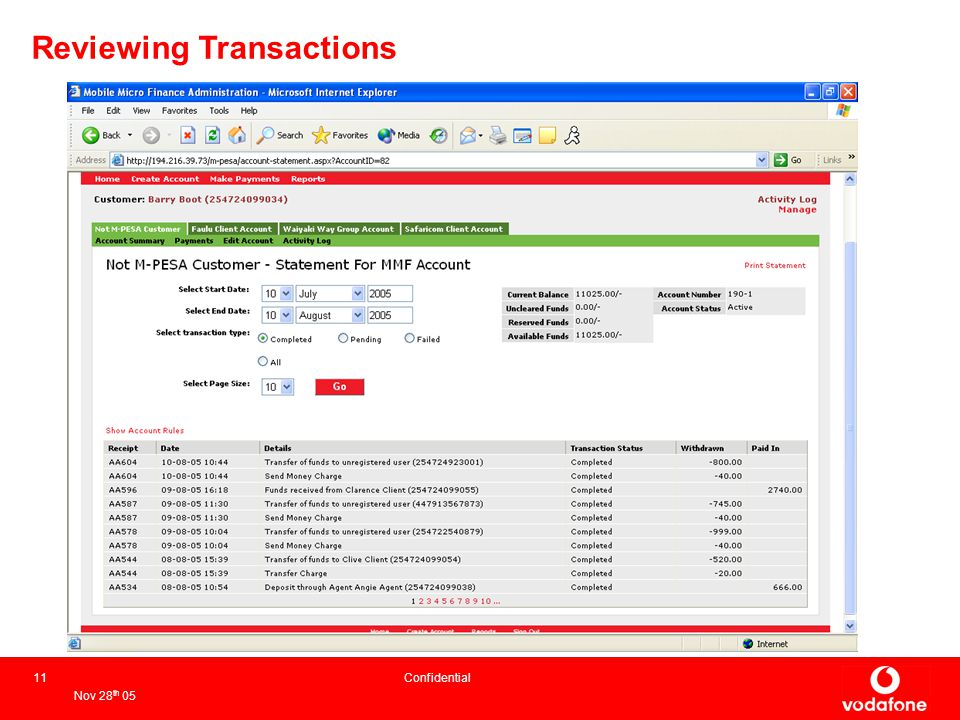Image resolution: width=960 pixels, height=720 pixels.
Task: Open the File menu
Action: [x=88, y=111]
